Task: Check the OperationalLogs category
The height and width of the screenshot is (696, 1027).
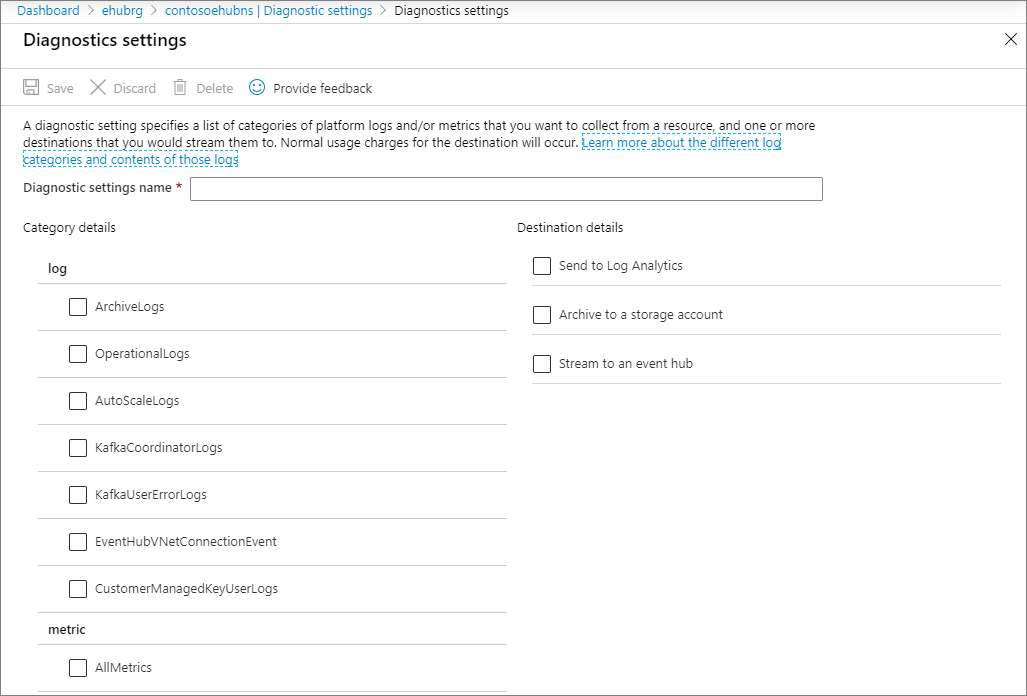Action: tap(78, 354)
